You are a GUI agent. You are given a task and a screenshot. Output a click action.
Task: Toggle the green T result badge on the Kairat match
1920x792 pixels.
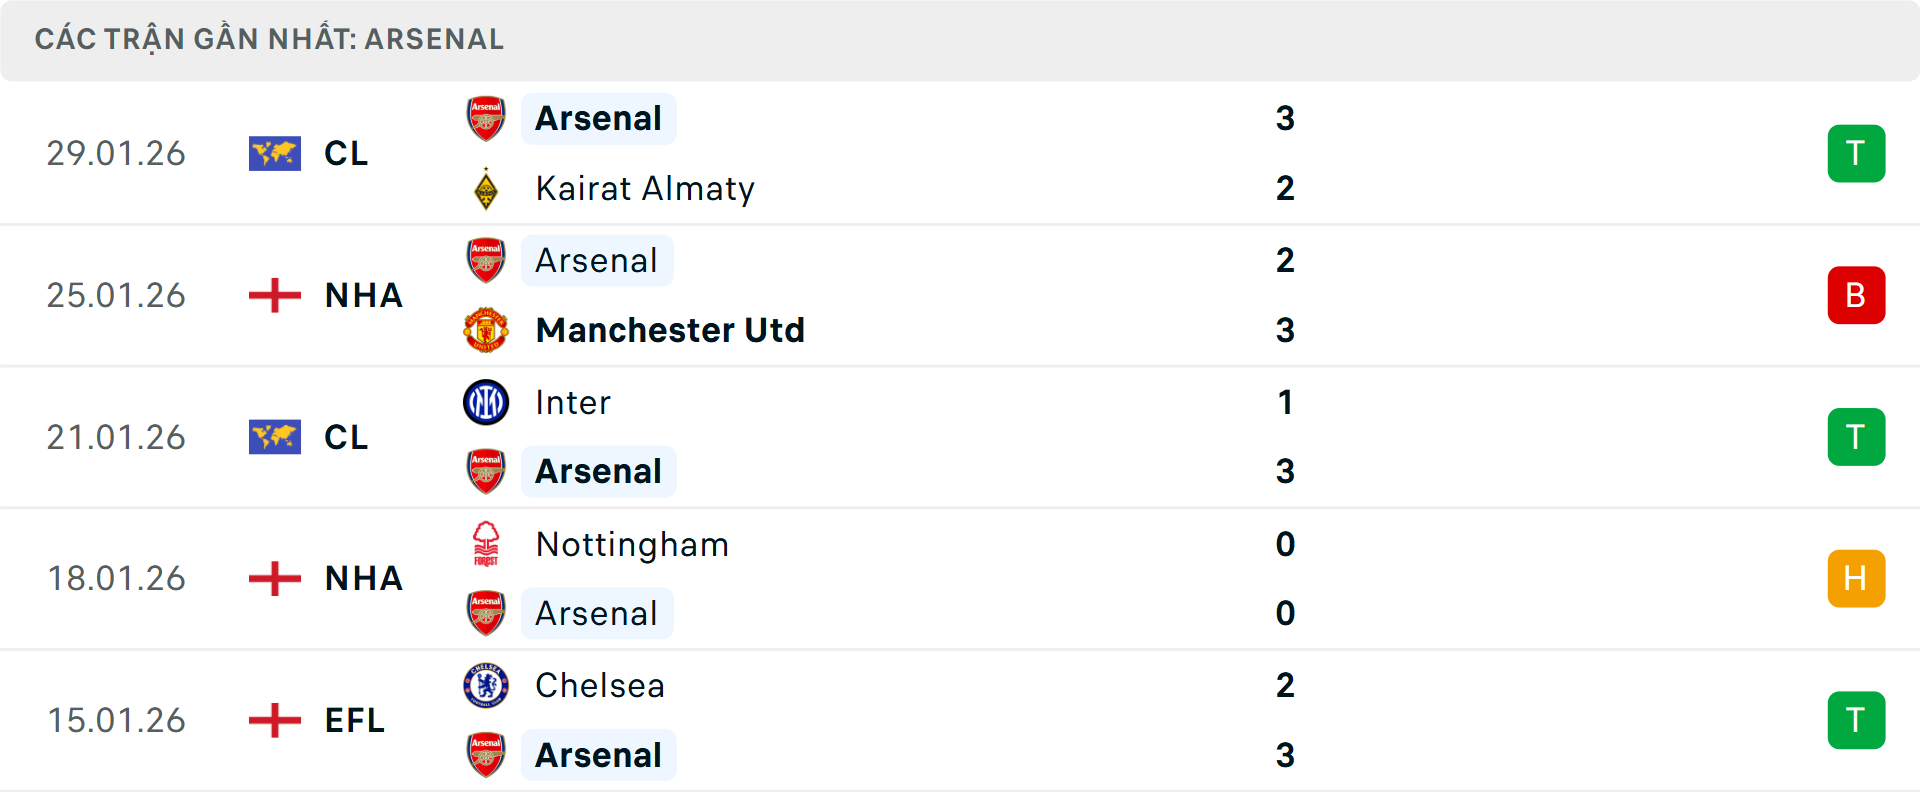point(1857,153)
